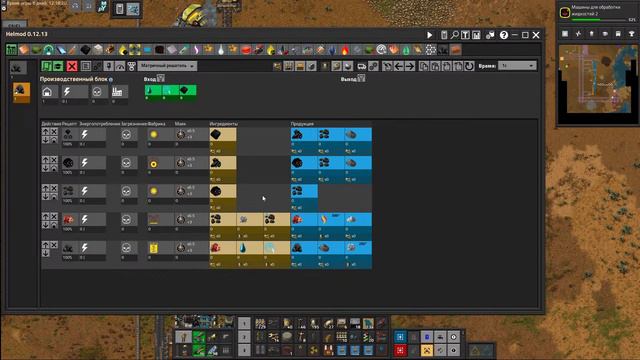Viewport: 640px width, 360px height.
Task: Click the blue water drop ingredient in last row
Action: (x=243, y=248)
